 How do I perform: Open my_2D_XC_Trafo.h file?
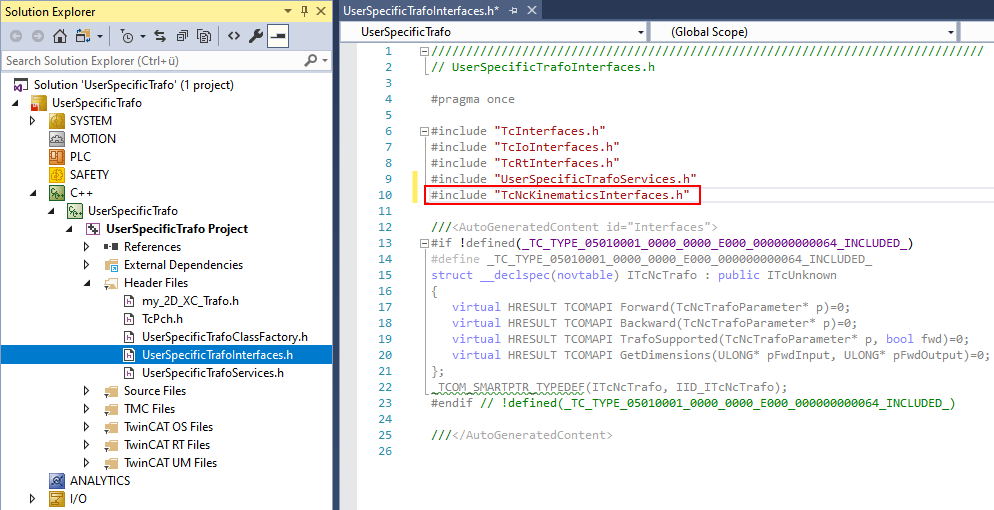(x=190, y=301)
